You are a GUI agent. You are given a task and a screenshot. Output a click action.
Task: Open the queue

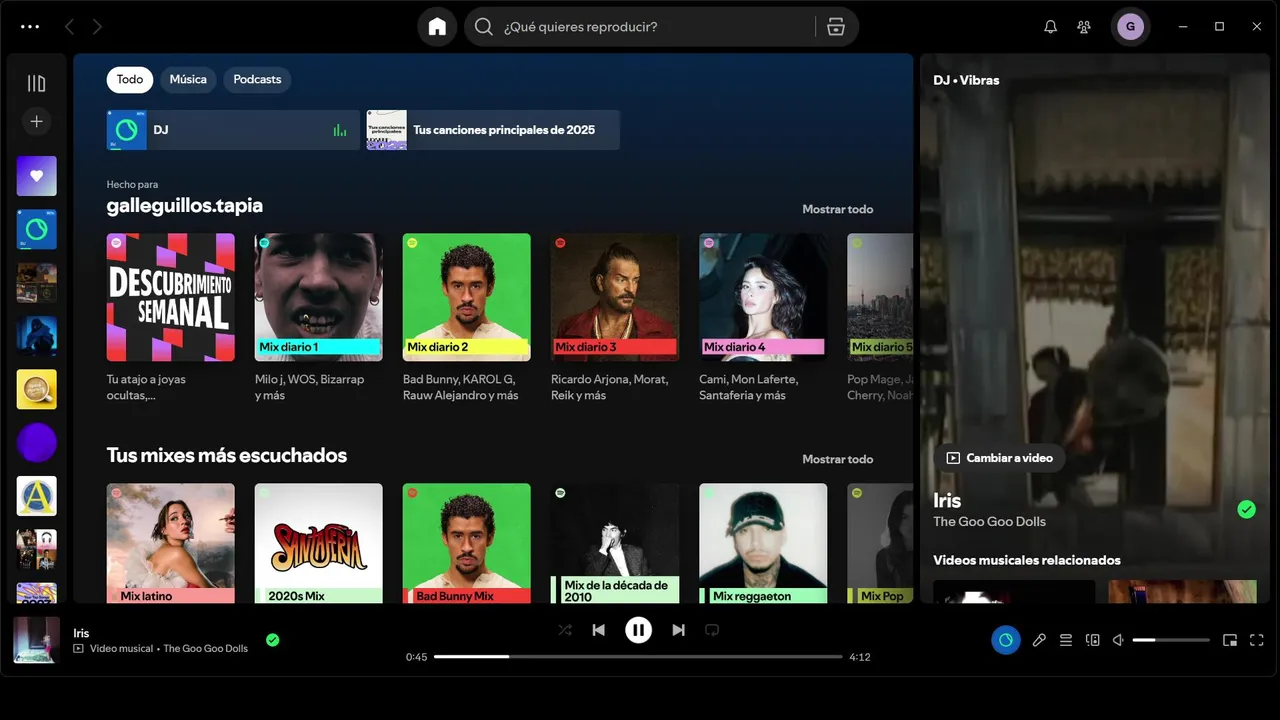[x=1066, y=640]
